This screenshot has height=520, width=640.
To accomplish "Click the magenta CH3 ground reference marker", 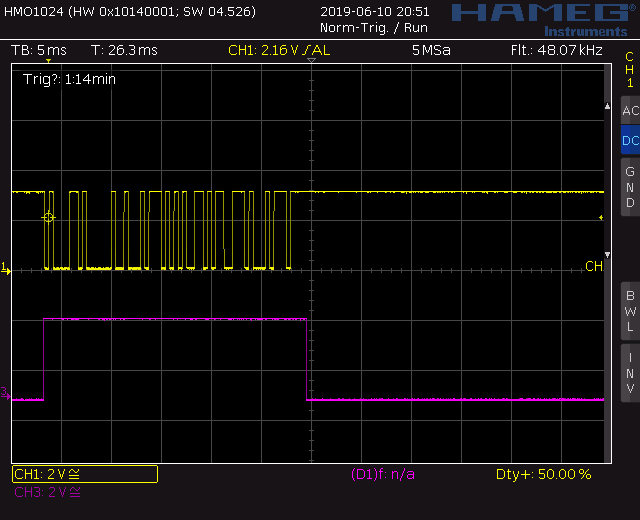I will 5,397.
